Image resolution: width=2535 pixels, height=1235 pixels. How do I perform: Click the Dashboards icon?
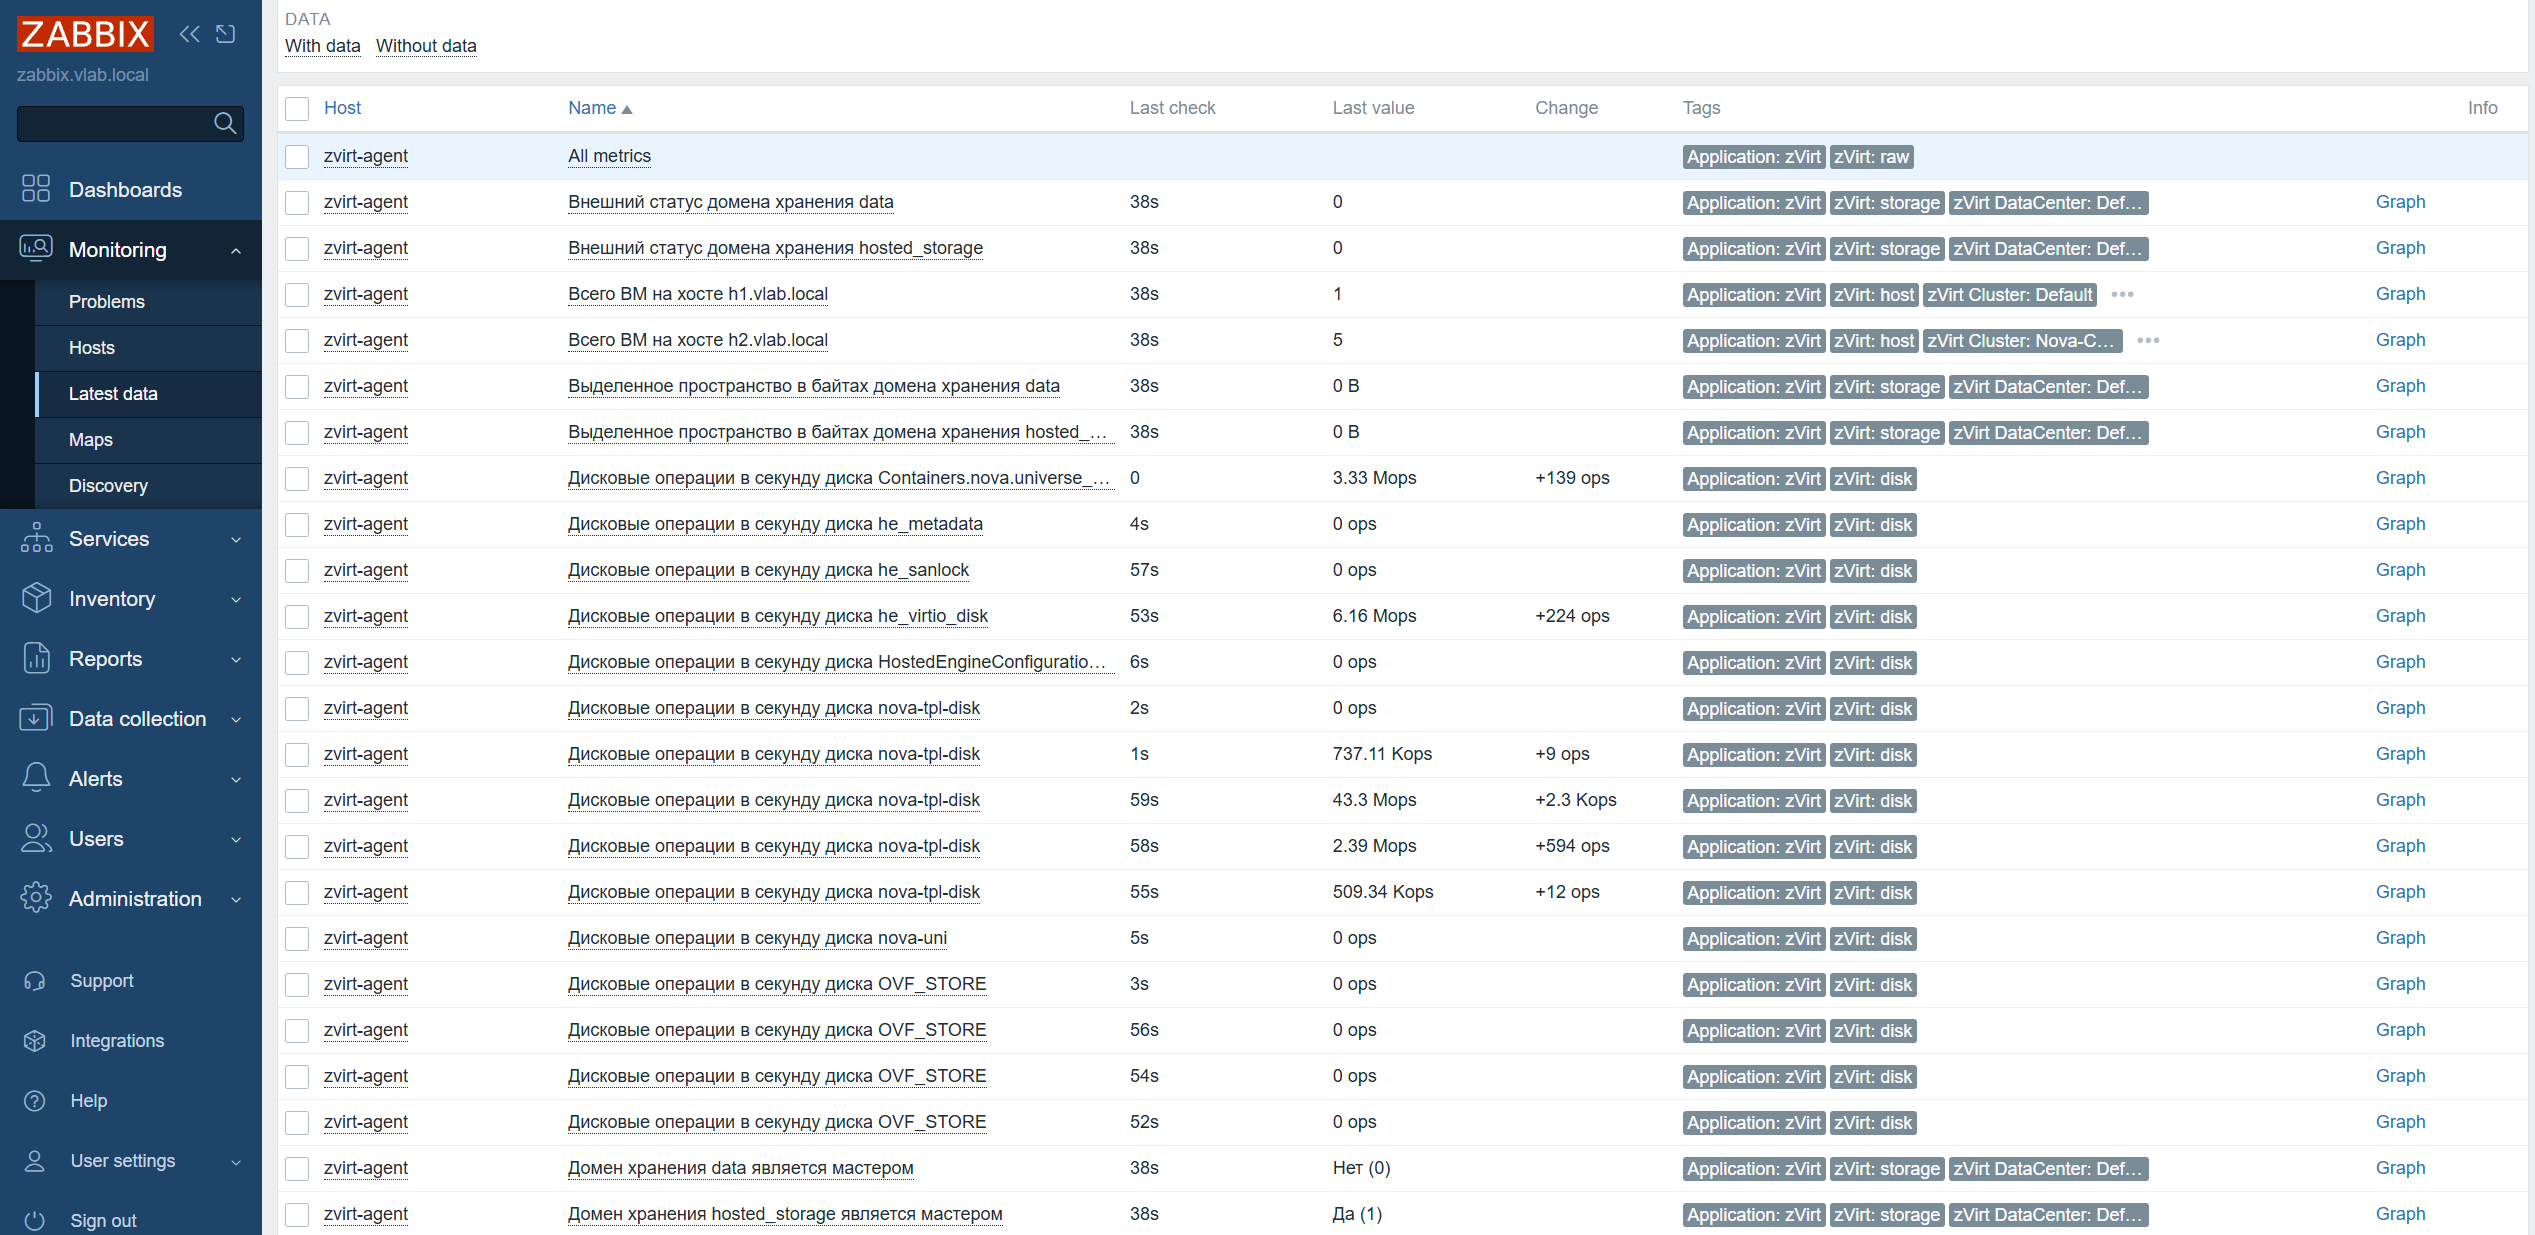36,189
